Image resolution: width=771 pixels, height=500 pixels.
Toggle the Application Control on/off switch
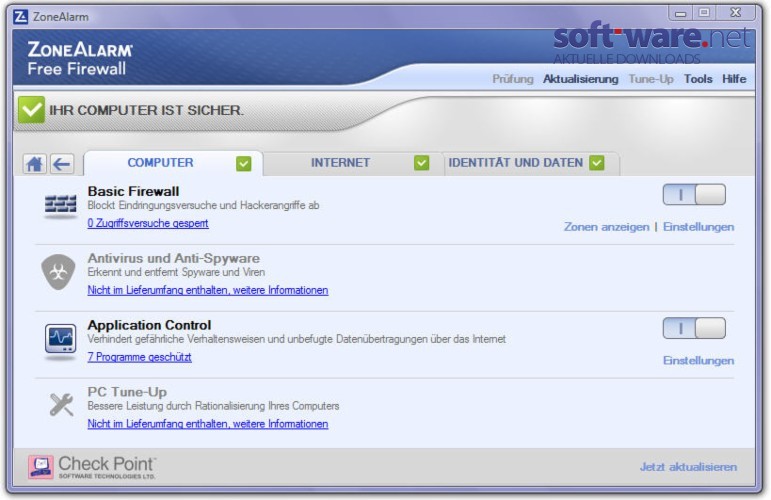(x=694, y=328)
